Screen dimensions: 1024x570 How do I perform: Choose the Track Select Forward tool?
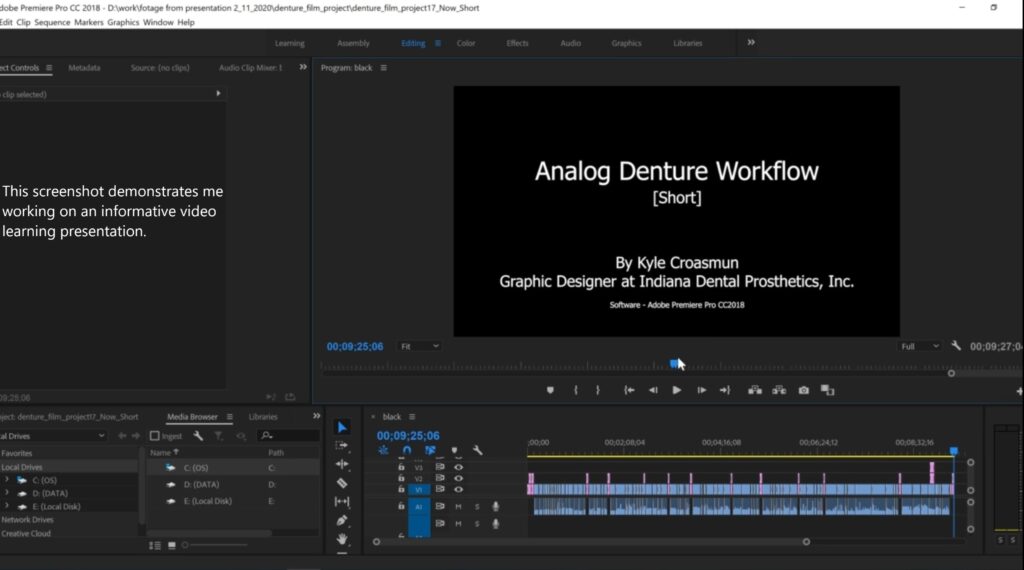[x=342, y=446]
